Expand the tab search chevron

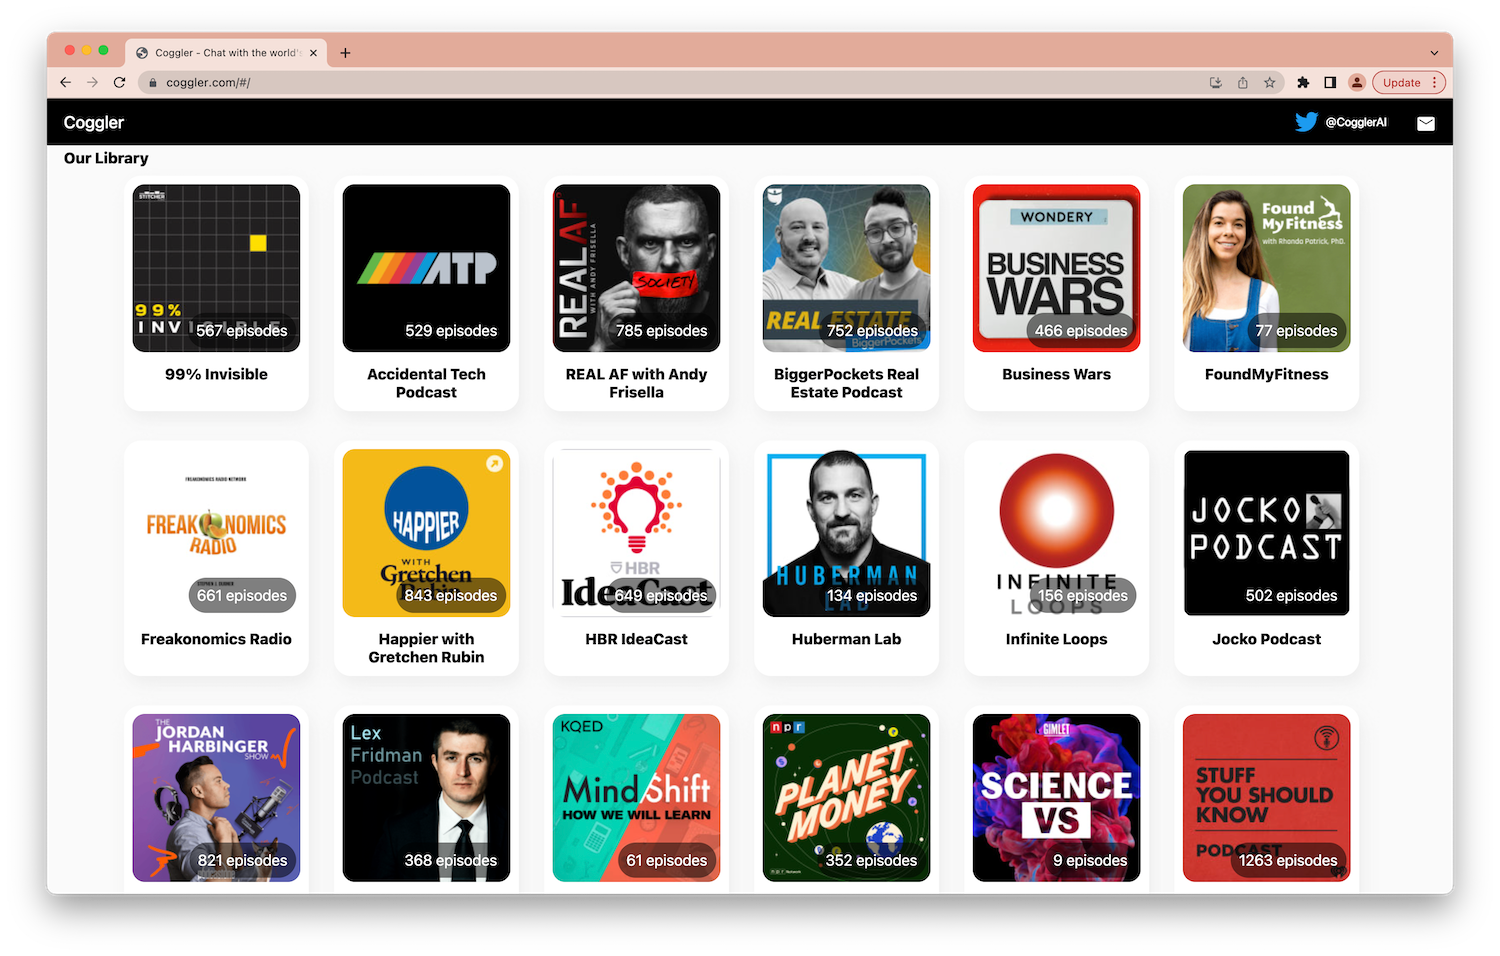point(1434,53)
